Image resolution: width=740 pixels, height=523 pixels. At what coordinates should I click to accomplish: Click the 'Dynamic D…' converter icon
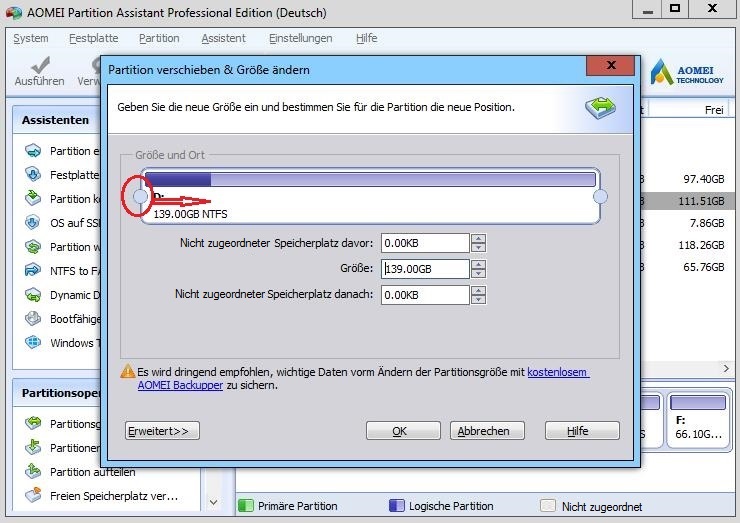coord(33,295)
